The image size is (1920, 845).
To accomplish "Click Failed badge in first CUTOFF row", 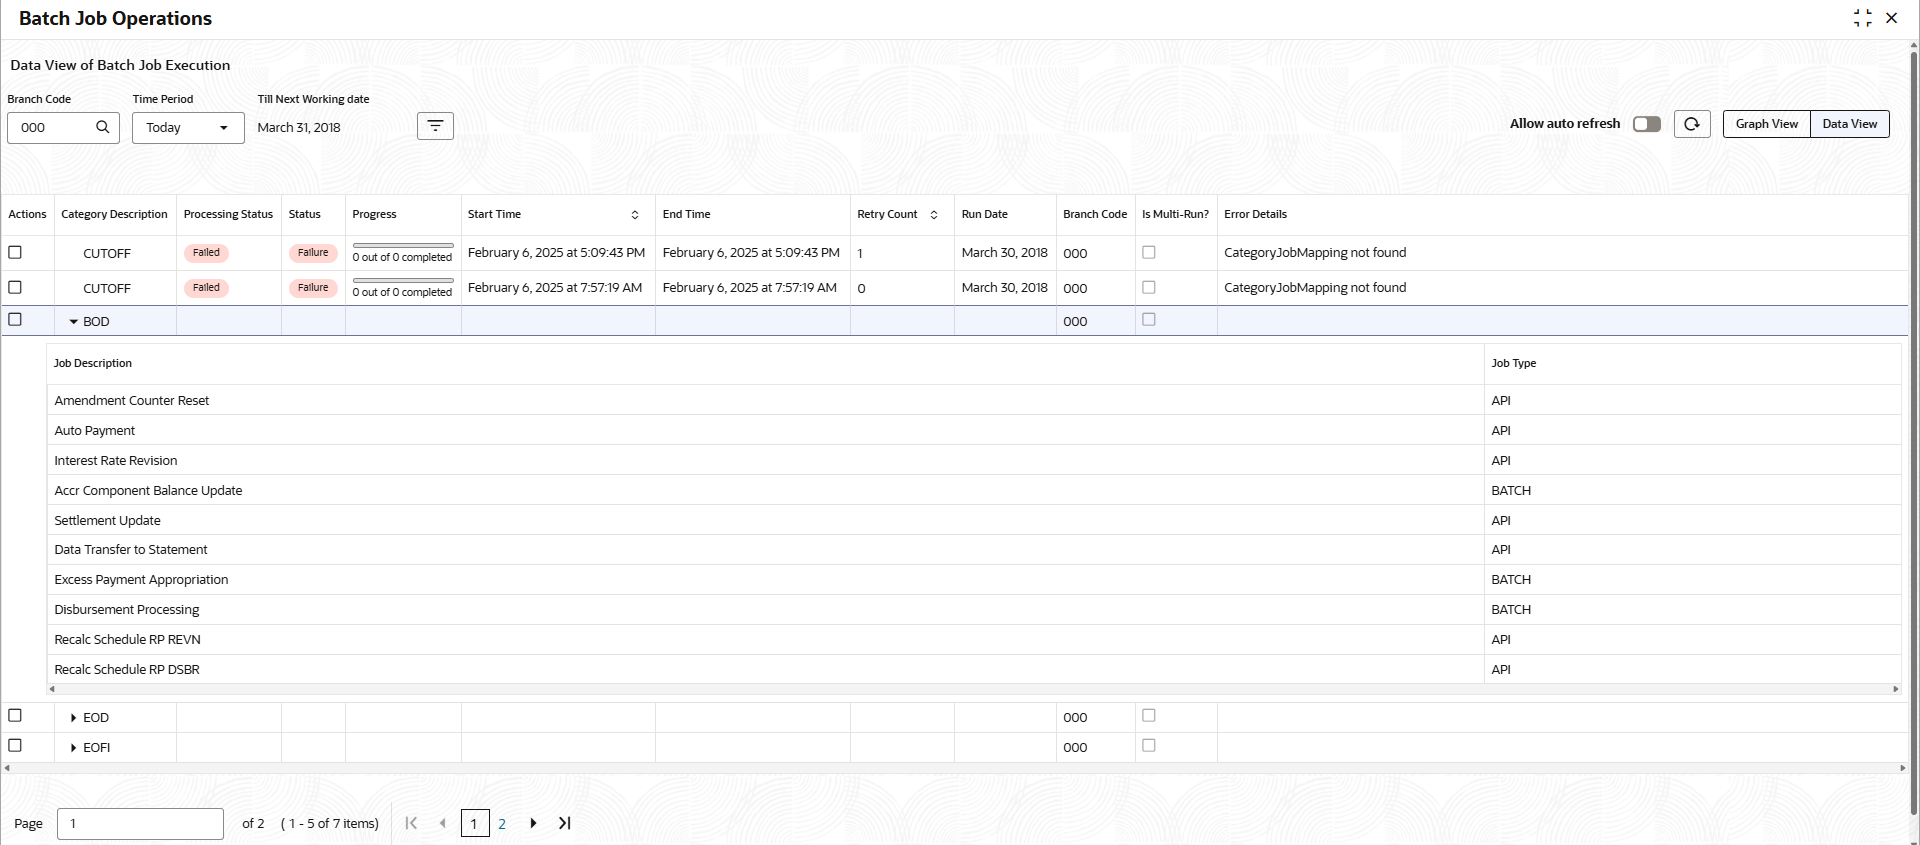I will (x=206, y=253).
